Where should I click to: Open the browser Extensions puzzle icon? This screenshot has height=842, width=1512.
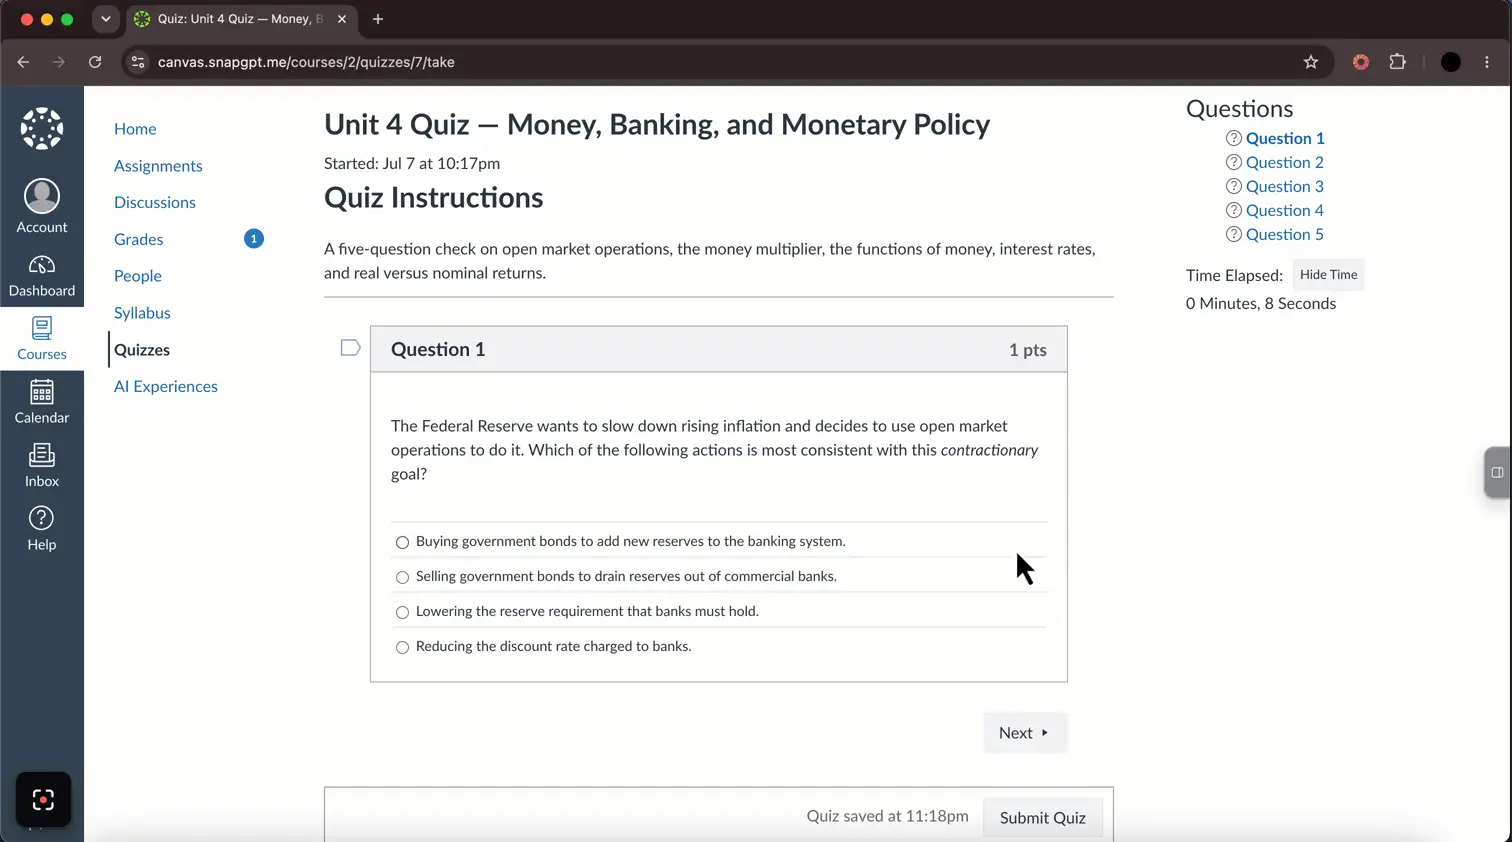click(x=1398, y=62)
